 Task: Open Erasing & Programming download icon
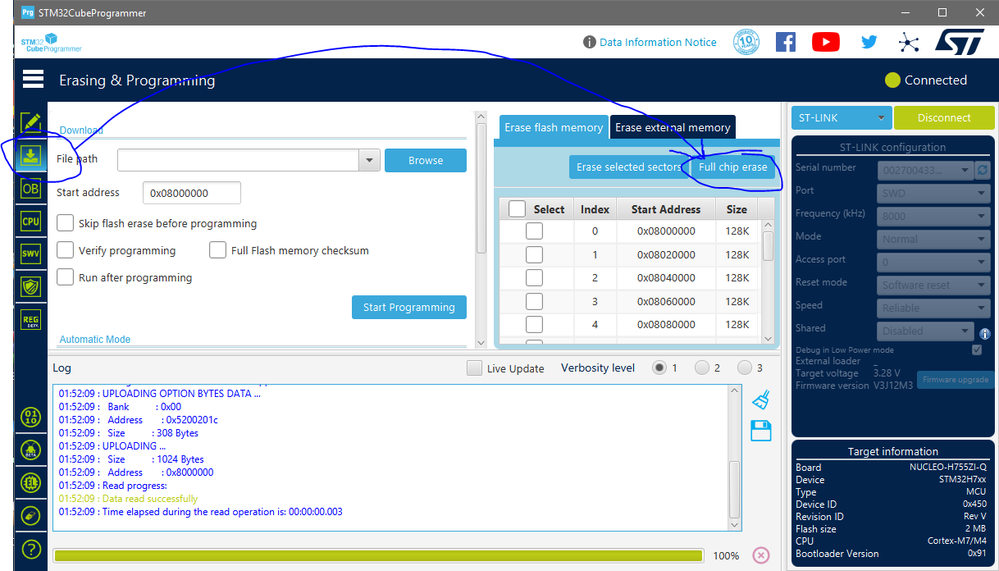(x=31, y=155)
